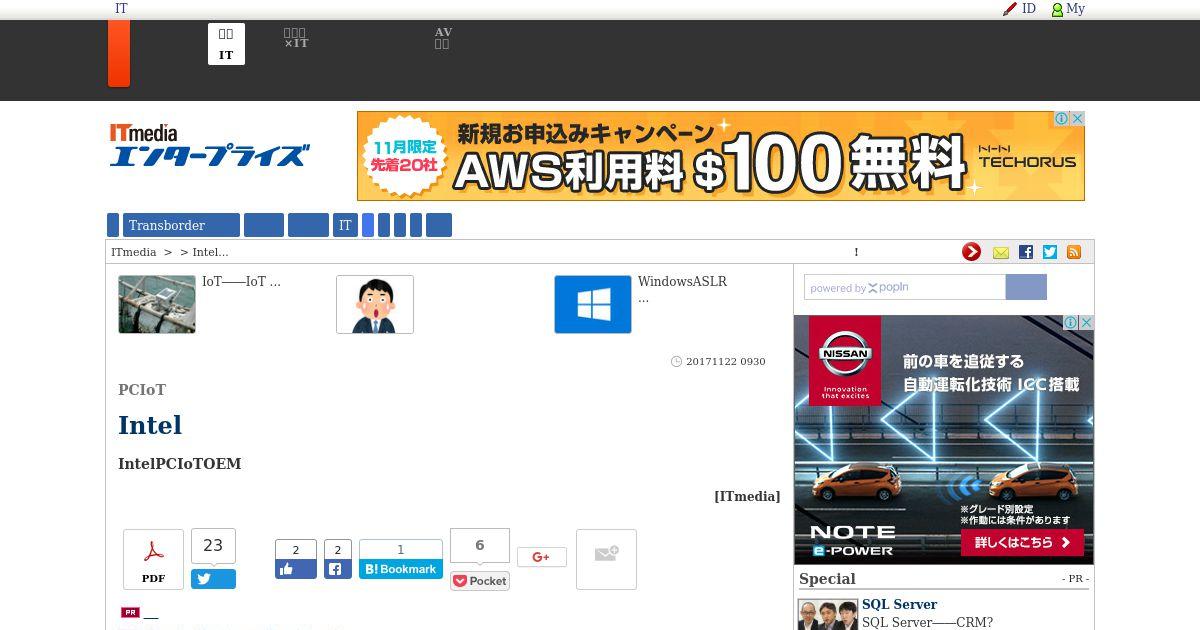Click the ITmedia breadcrumb link
Viewport: 1200px width, 630px height.
(134, 252)
